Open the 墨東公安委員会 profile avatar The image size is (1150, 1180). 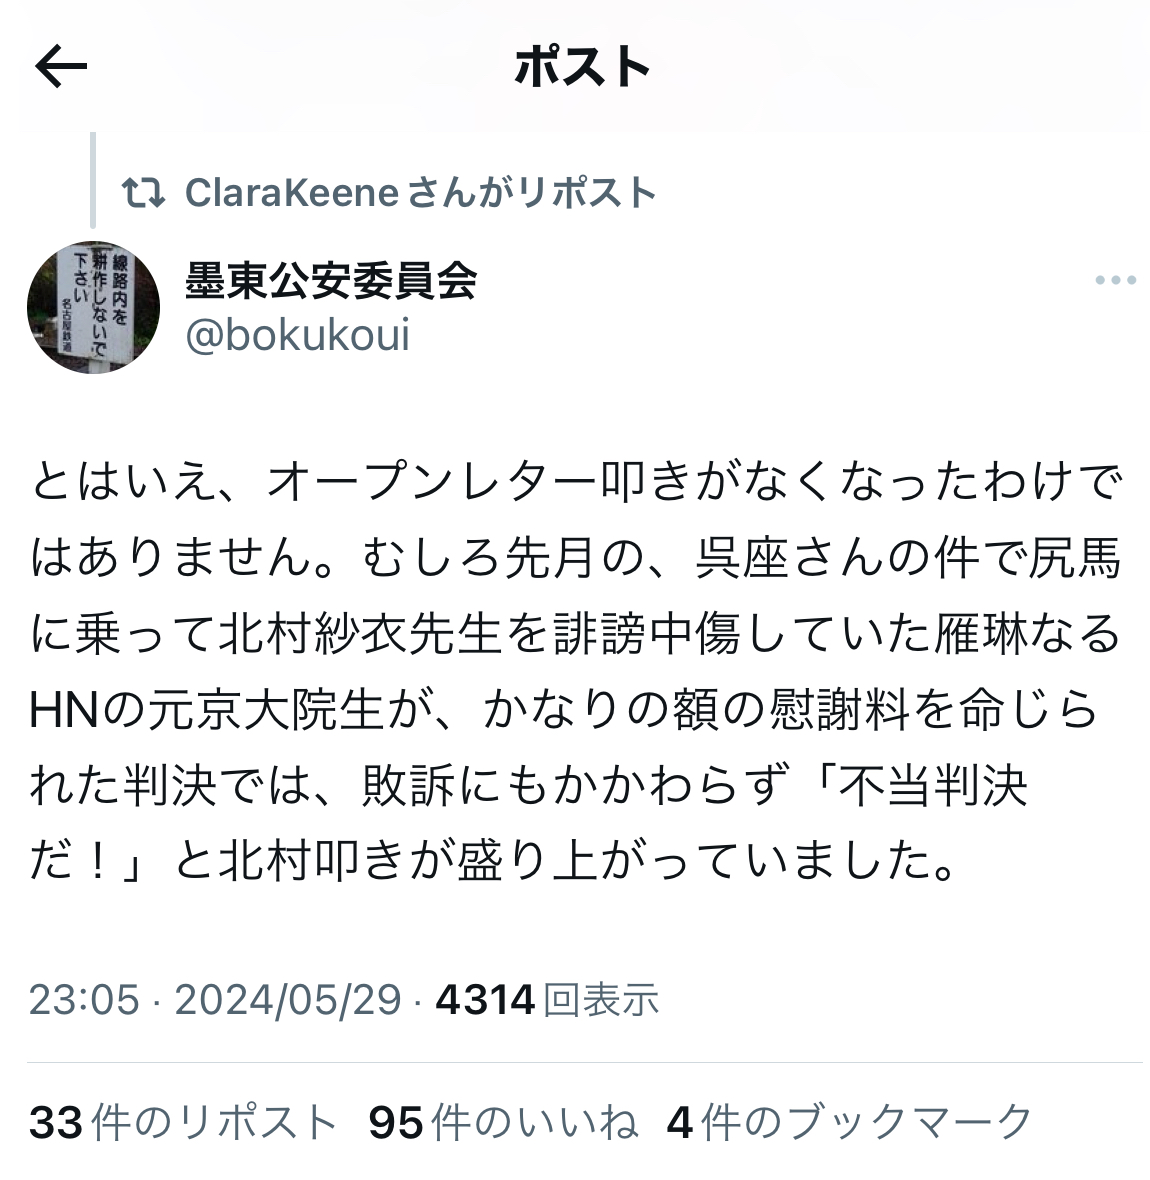pos(93,307)
